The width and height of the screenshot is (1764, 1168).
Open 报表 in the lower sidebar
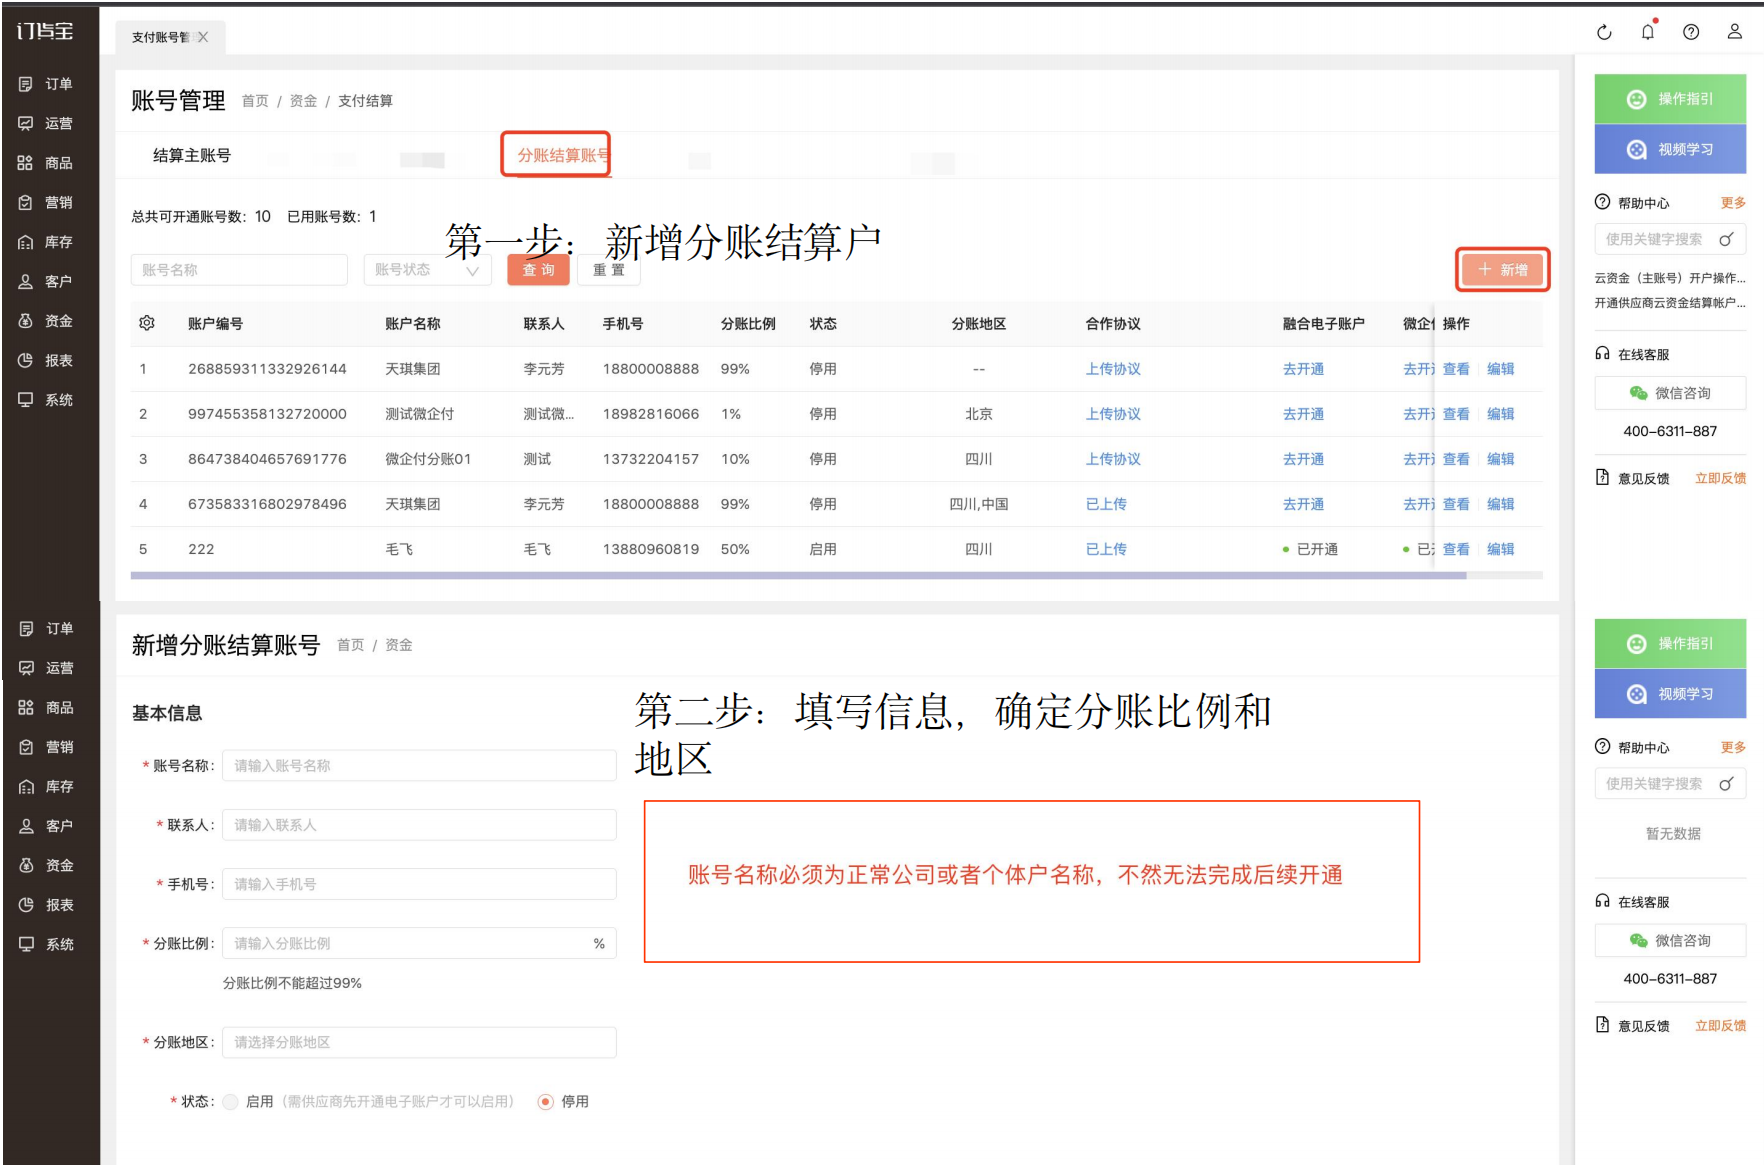(x=46, y=905)
